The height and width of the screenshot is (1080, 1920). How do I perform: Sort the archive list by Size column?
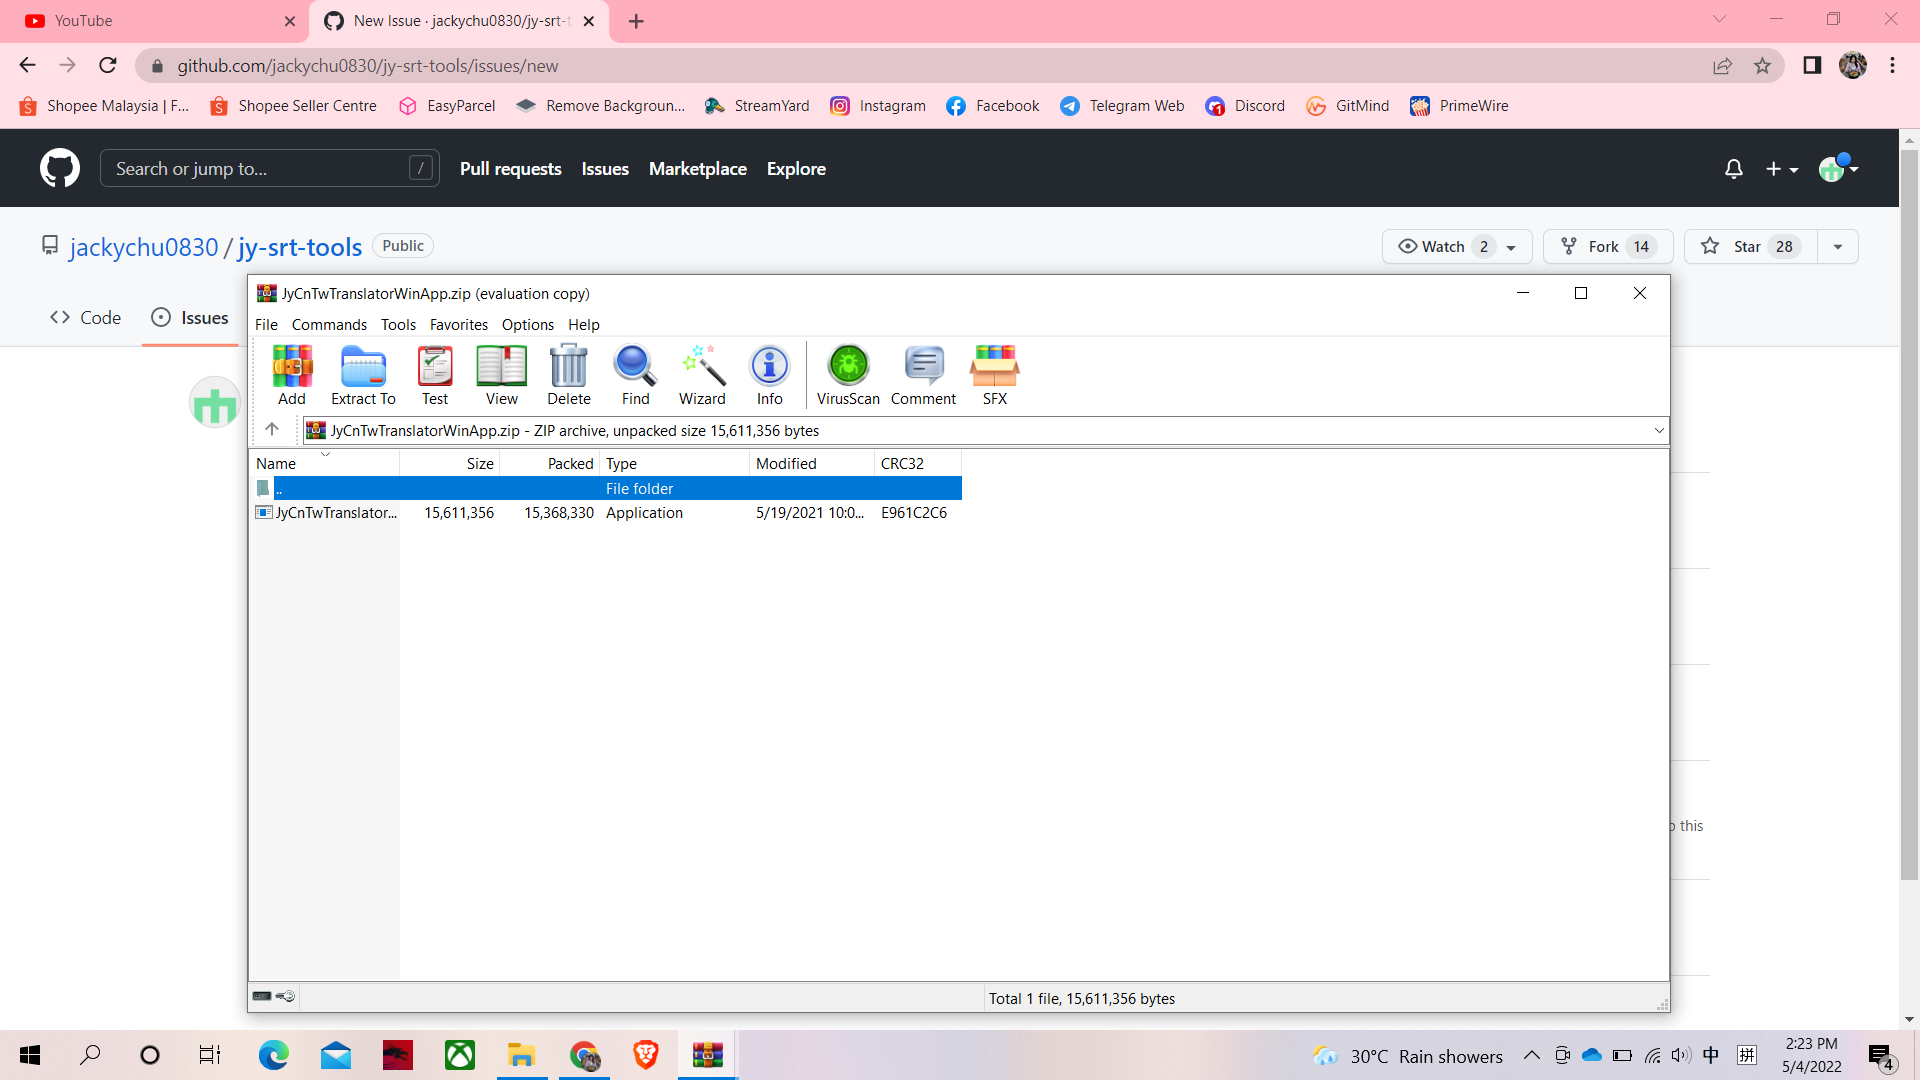click(450, 463)
